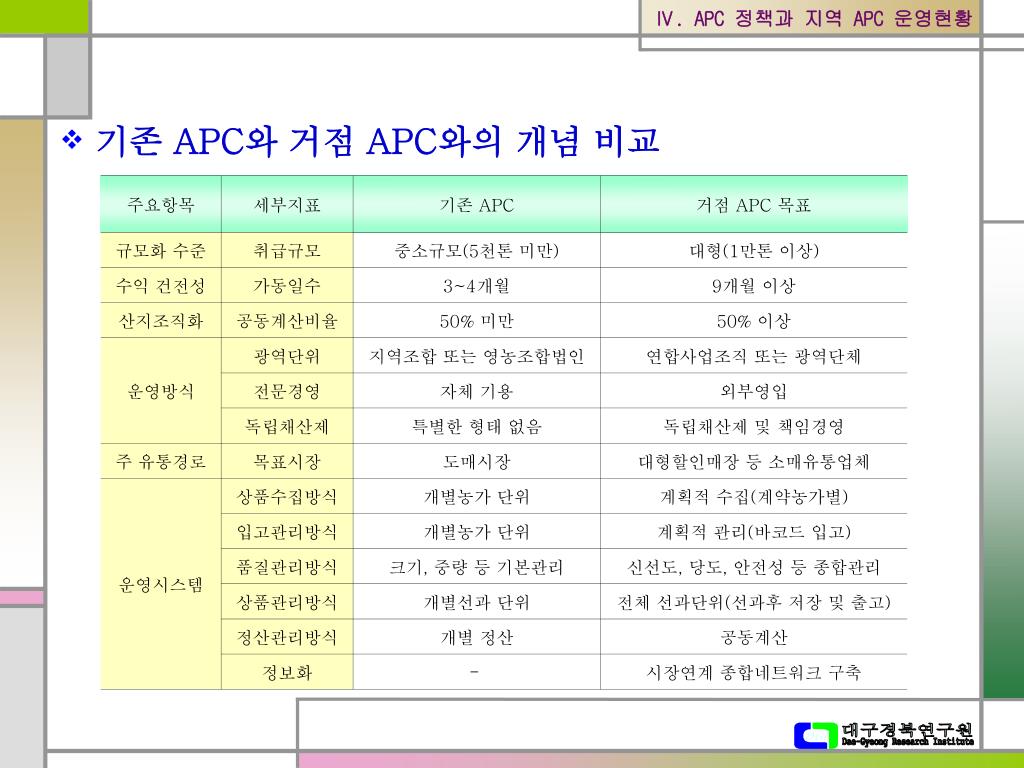Image resolution: width=1024 pixels, height=768 pixels.
Task: Select the '개별선과 단위' cell
Action: [477, 602]
